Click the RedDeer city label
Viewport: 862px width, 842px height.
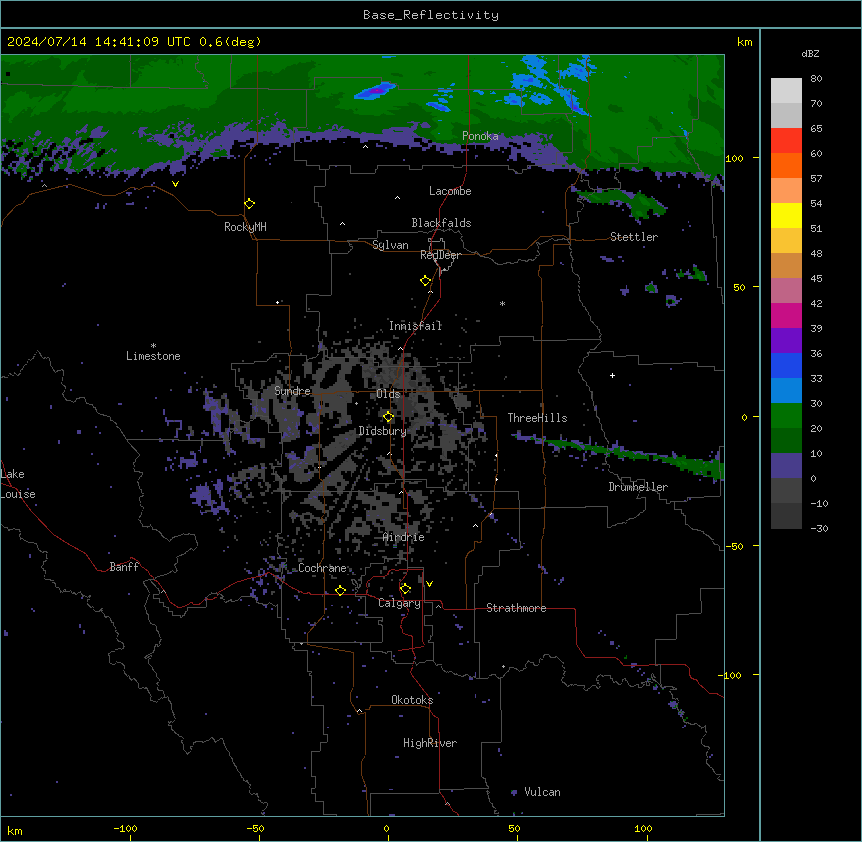pos(440,255)
